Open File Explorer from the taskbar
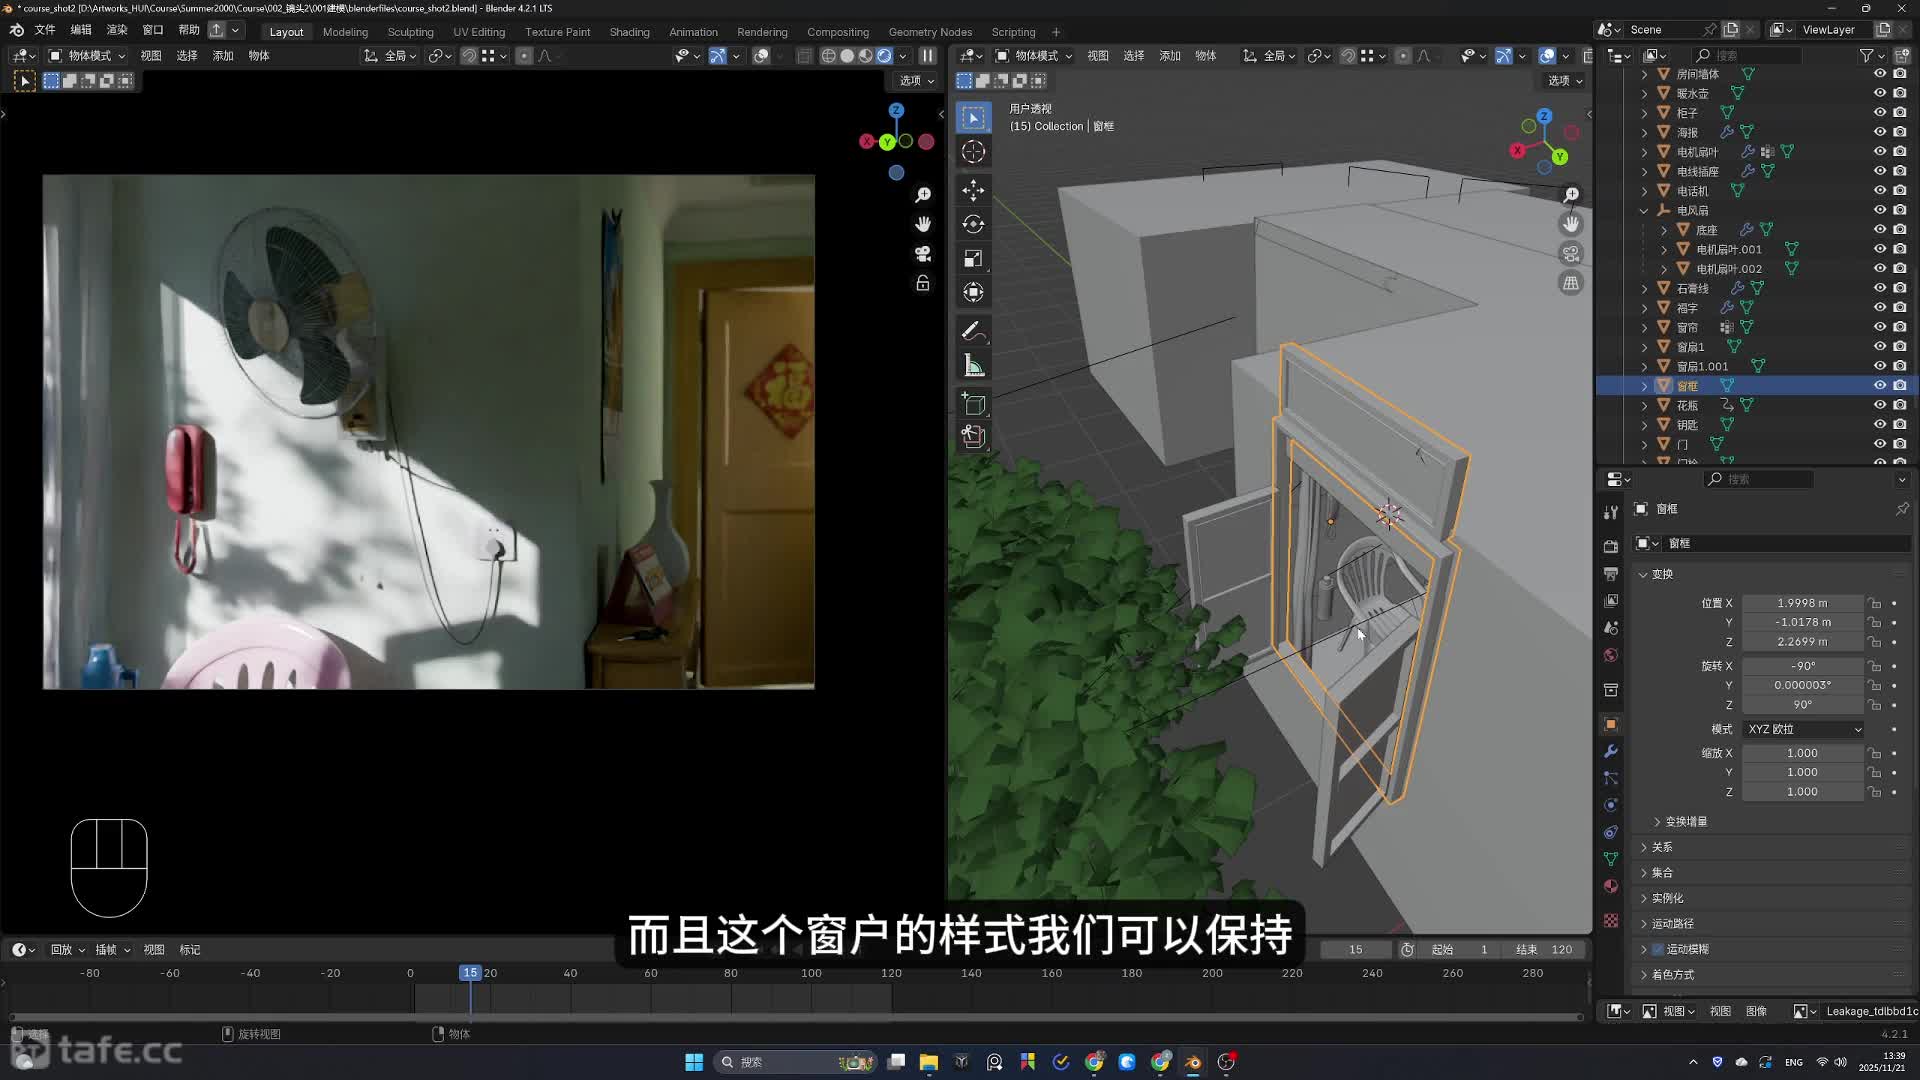This screenshot has width=1920, height=1080. 928,1062
